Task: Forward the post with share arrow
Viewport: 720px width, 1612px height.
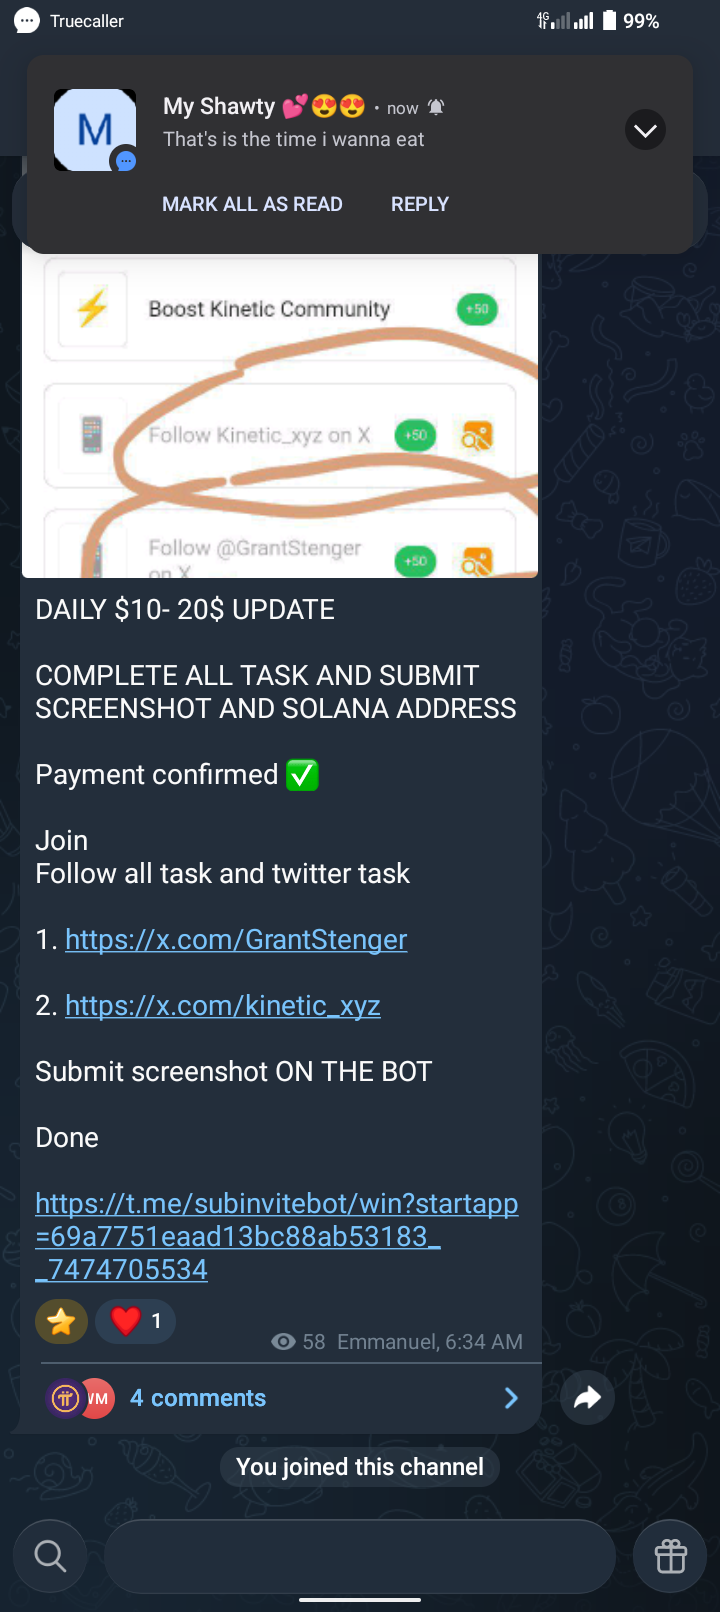Action: pyautogui.click(x=587, y=1397)
